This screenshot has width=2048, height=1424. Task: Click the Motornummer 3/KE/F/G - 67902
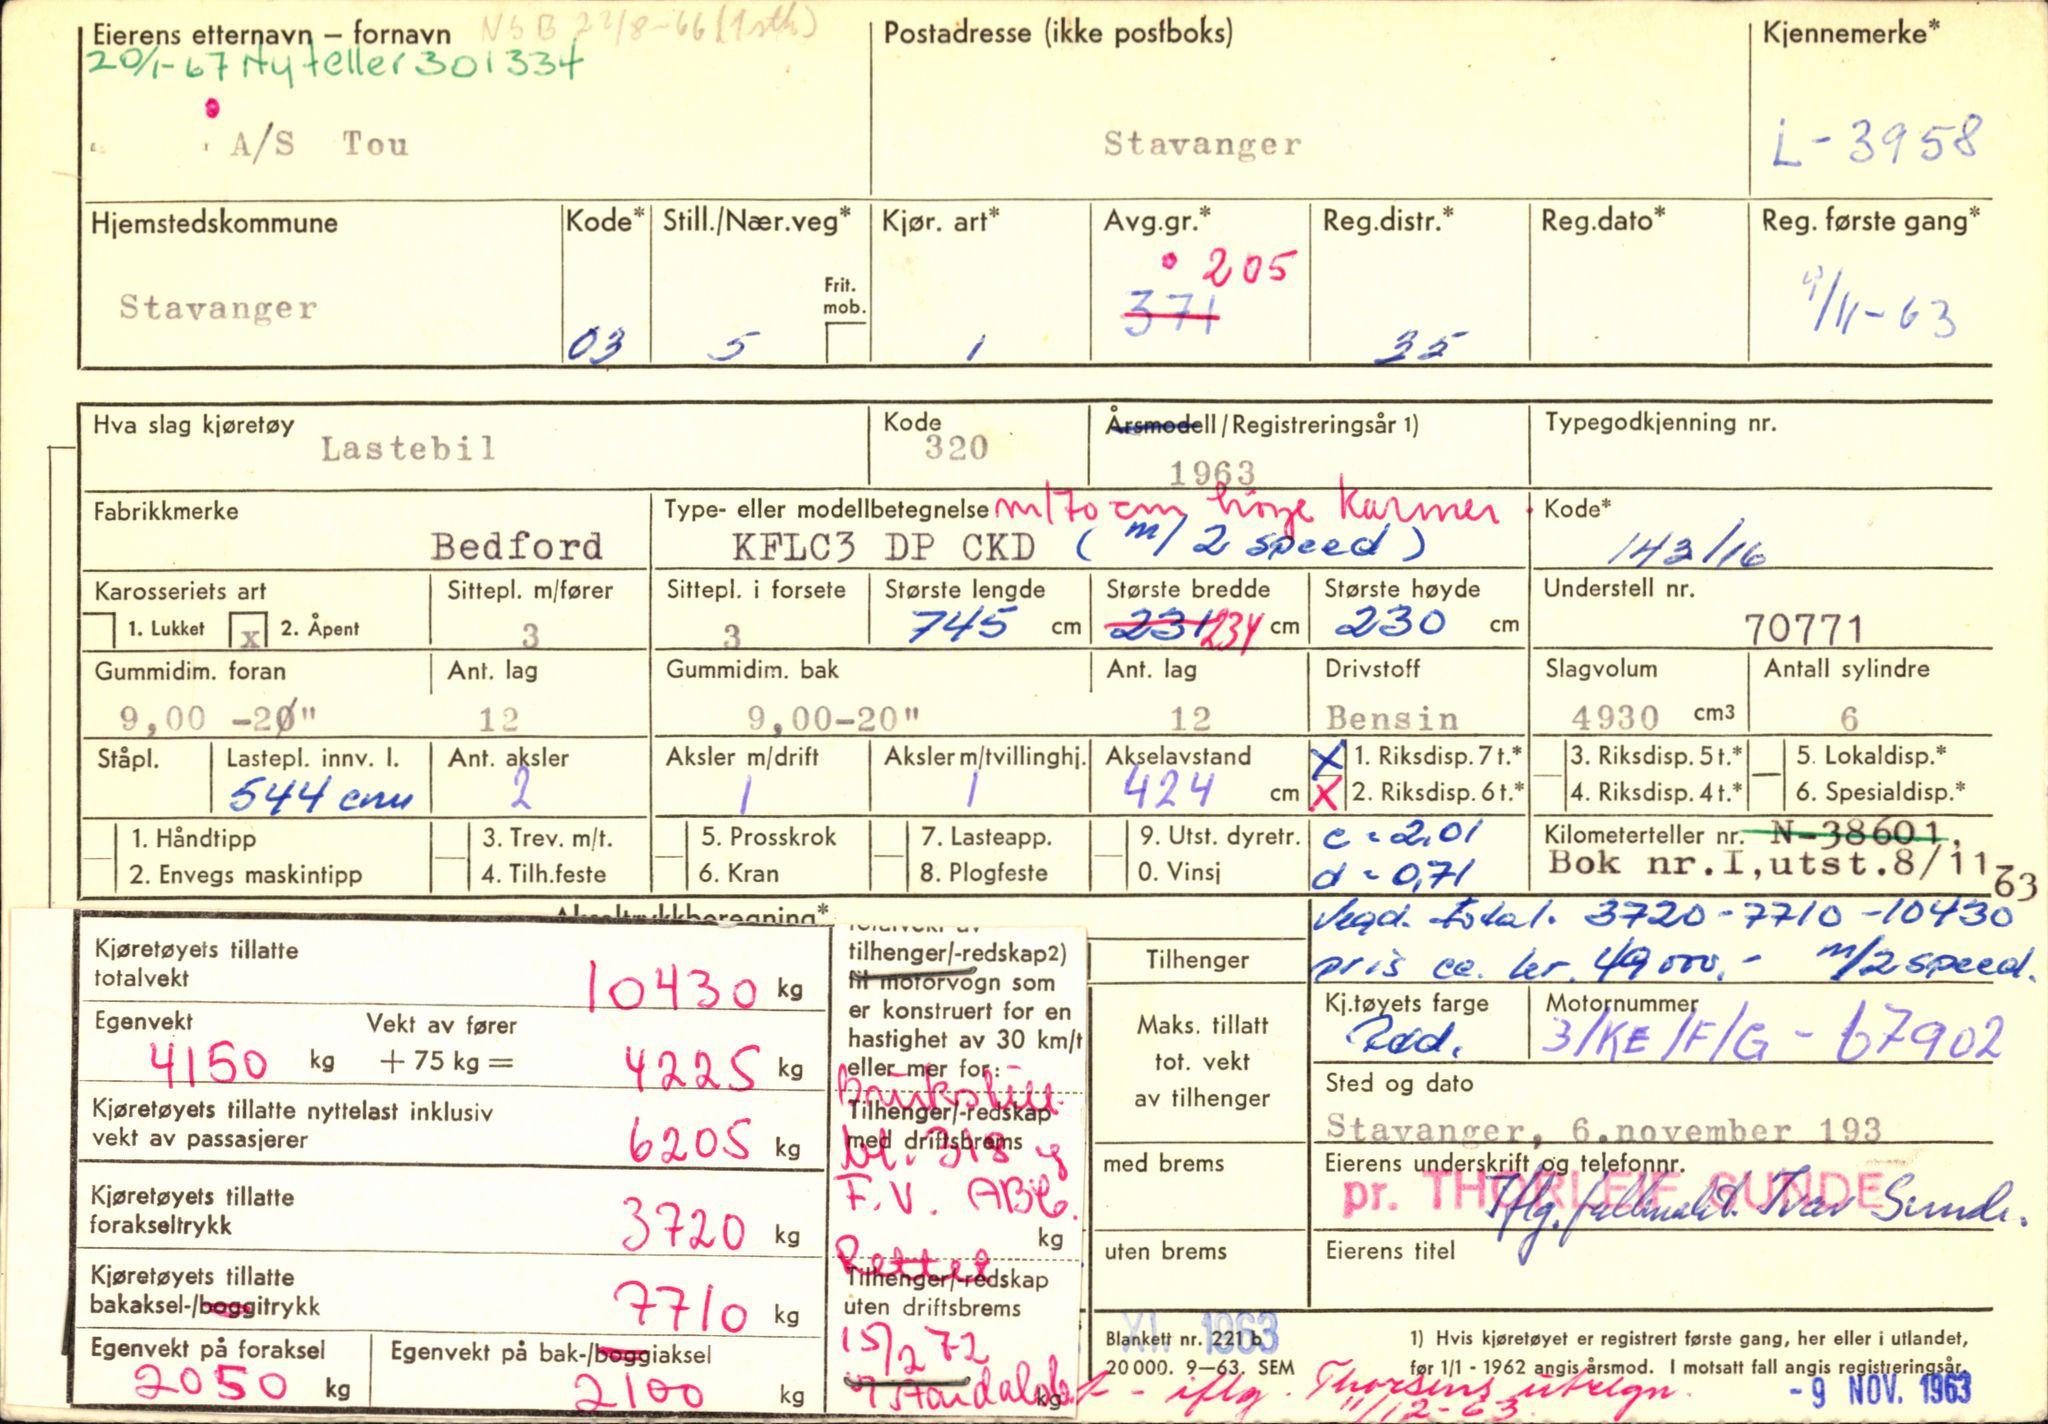[x=1772, y=1038]
